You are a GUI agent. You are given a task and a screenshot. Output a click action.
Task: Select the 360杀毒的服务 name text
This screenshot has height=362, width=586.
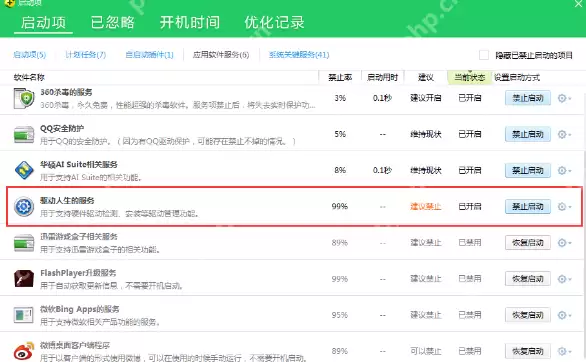[66, 92]
